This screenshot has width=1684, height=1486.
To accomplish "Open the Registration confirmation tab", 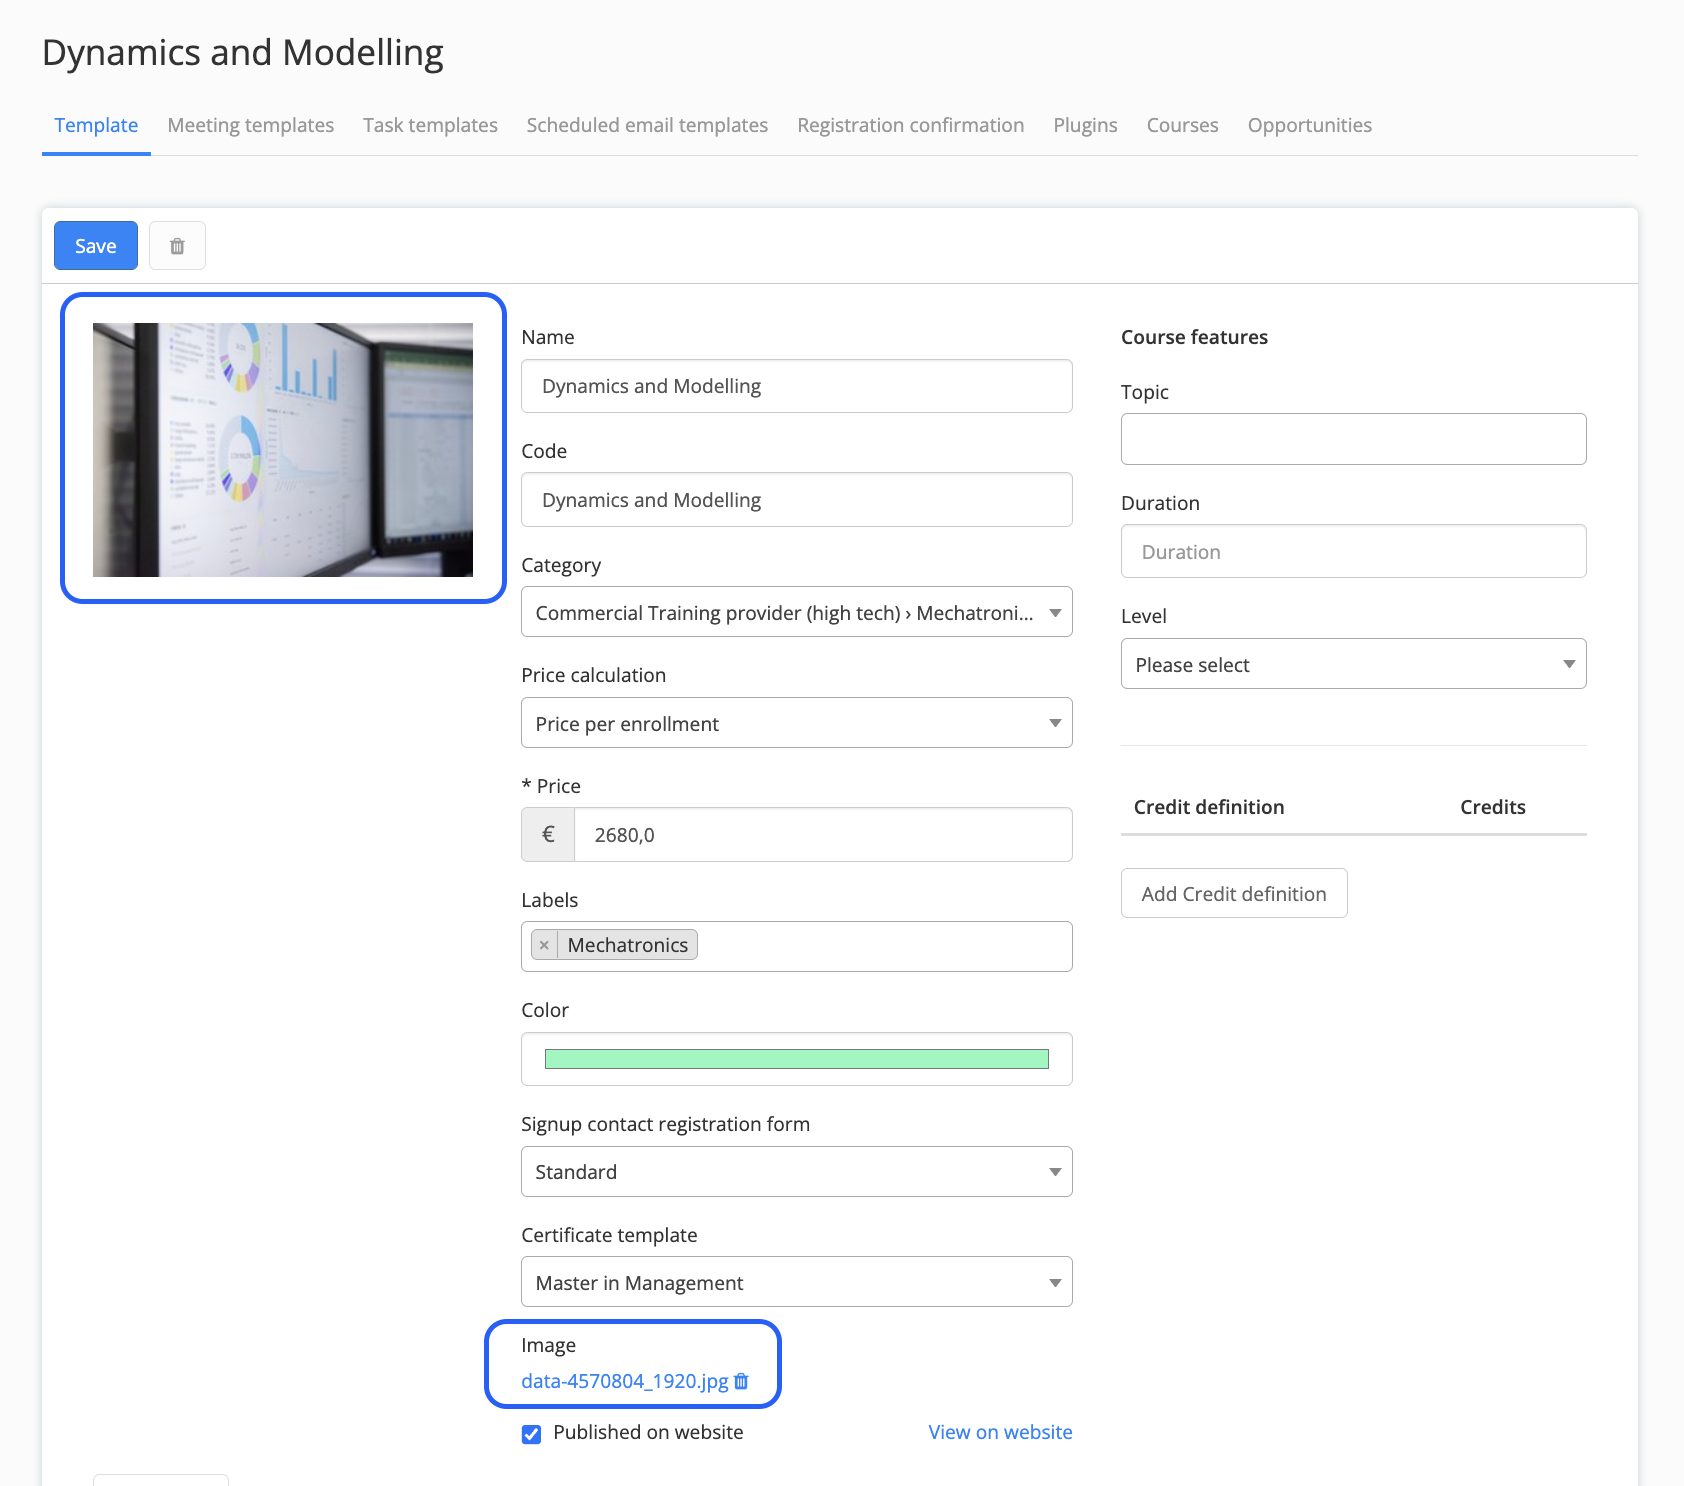I will point(911,125).
